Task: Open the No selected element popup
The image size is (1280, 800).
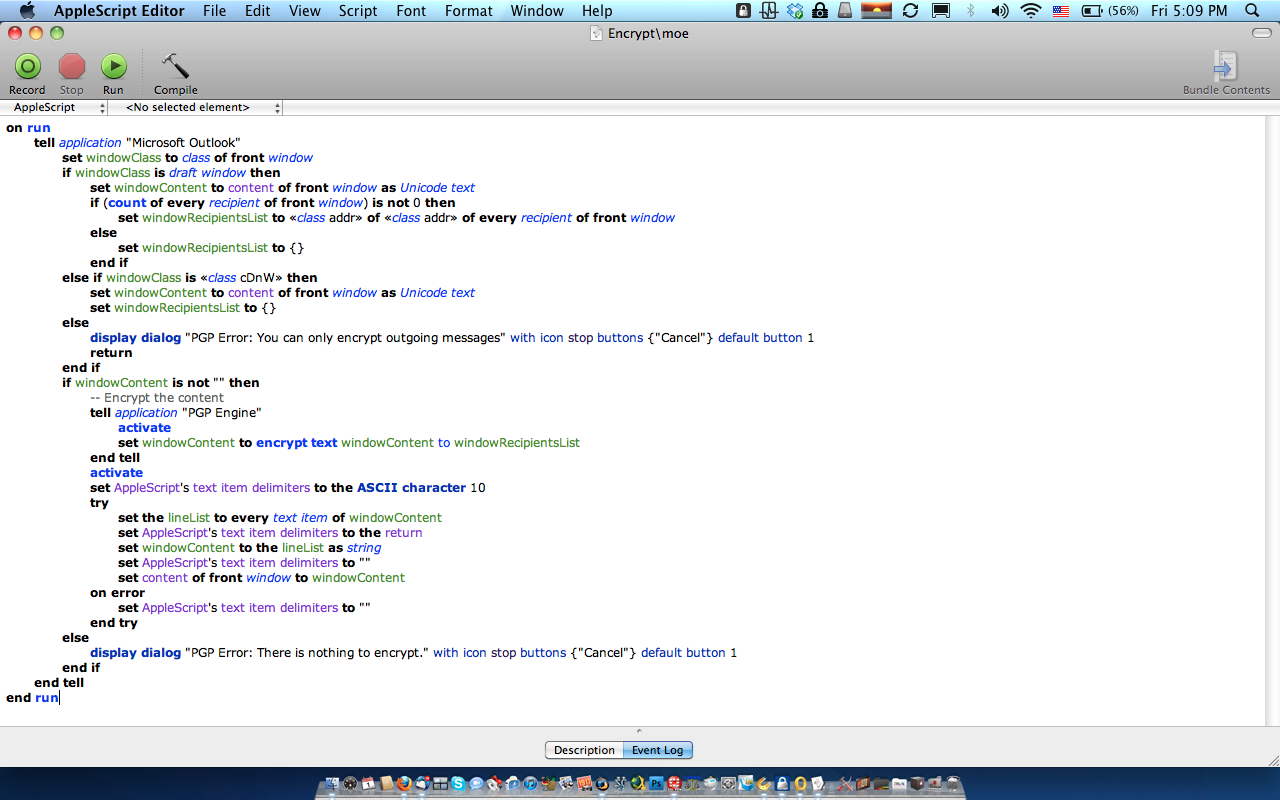Action: pyautogui.click(x=195, y=107)
